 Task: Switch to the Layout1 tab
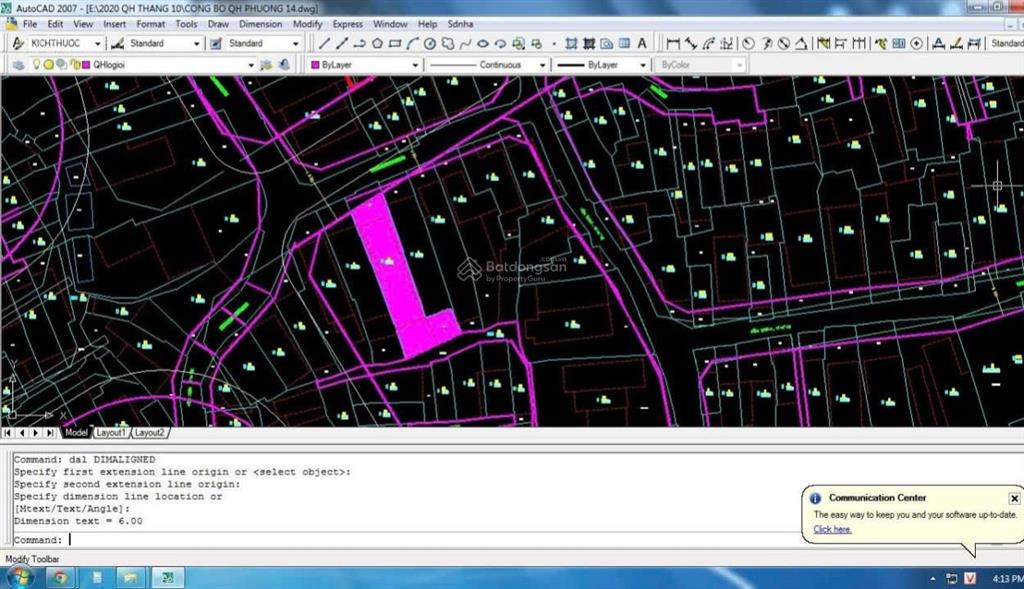point(110,433)
